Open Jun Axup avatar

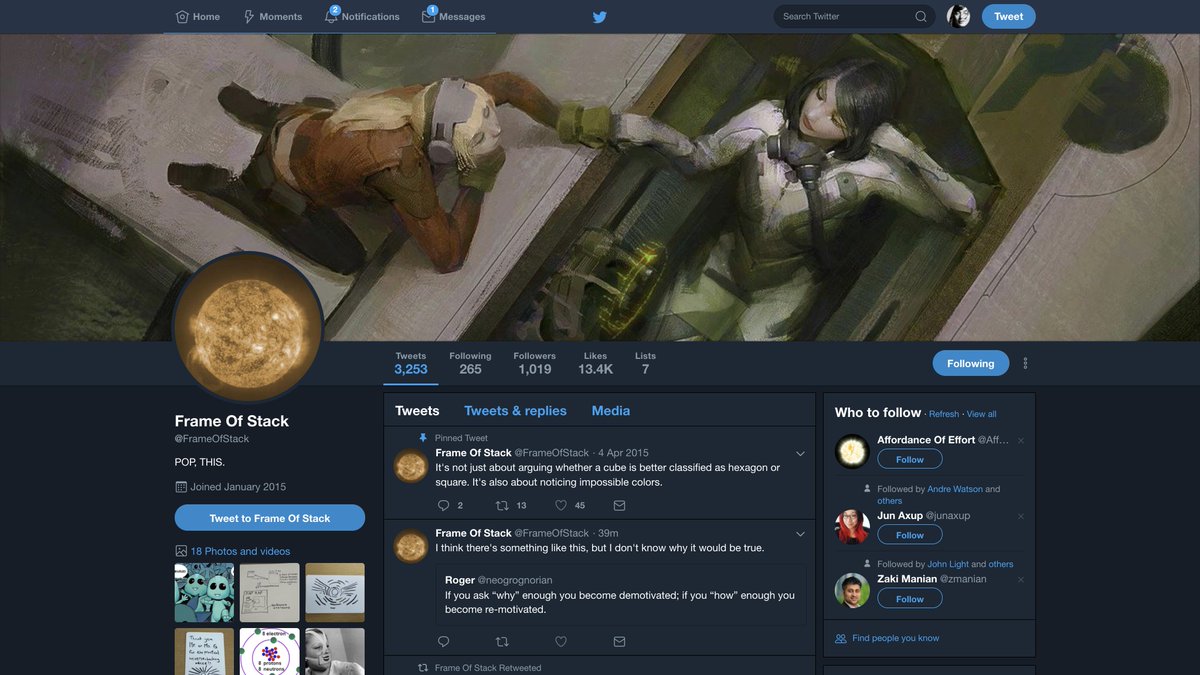tap(852, 527)
